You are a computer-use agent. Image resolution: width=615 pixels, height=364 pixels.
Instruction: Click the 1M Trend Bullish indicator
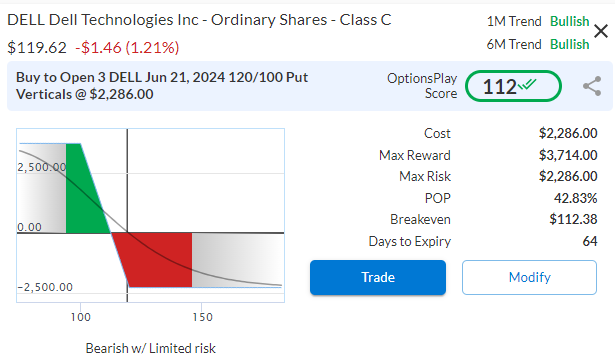pos(538,21)
